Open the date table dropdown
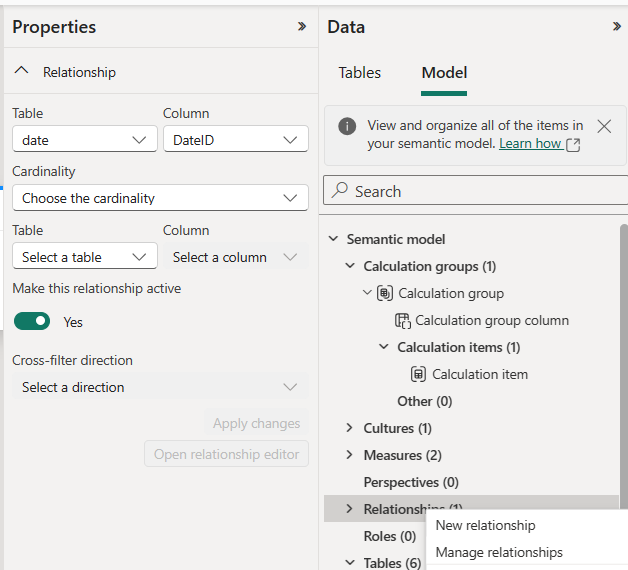Image resolution: width=628 pixels, height=570 pixels. coord(85,139)
